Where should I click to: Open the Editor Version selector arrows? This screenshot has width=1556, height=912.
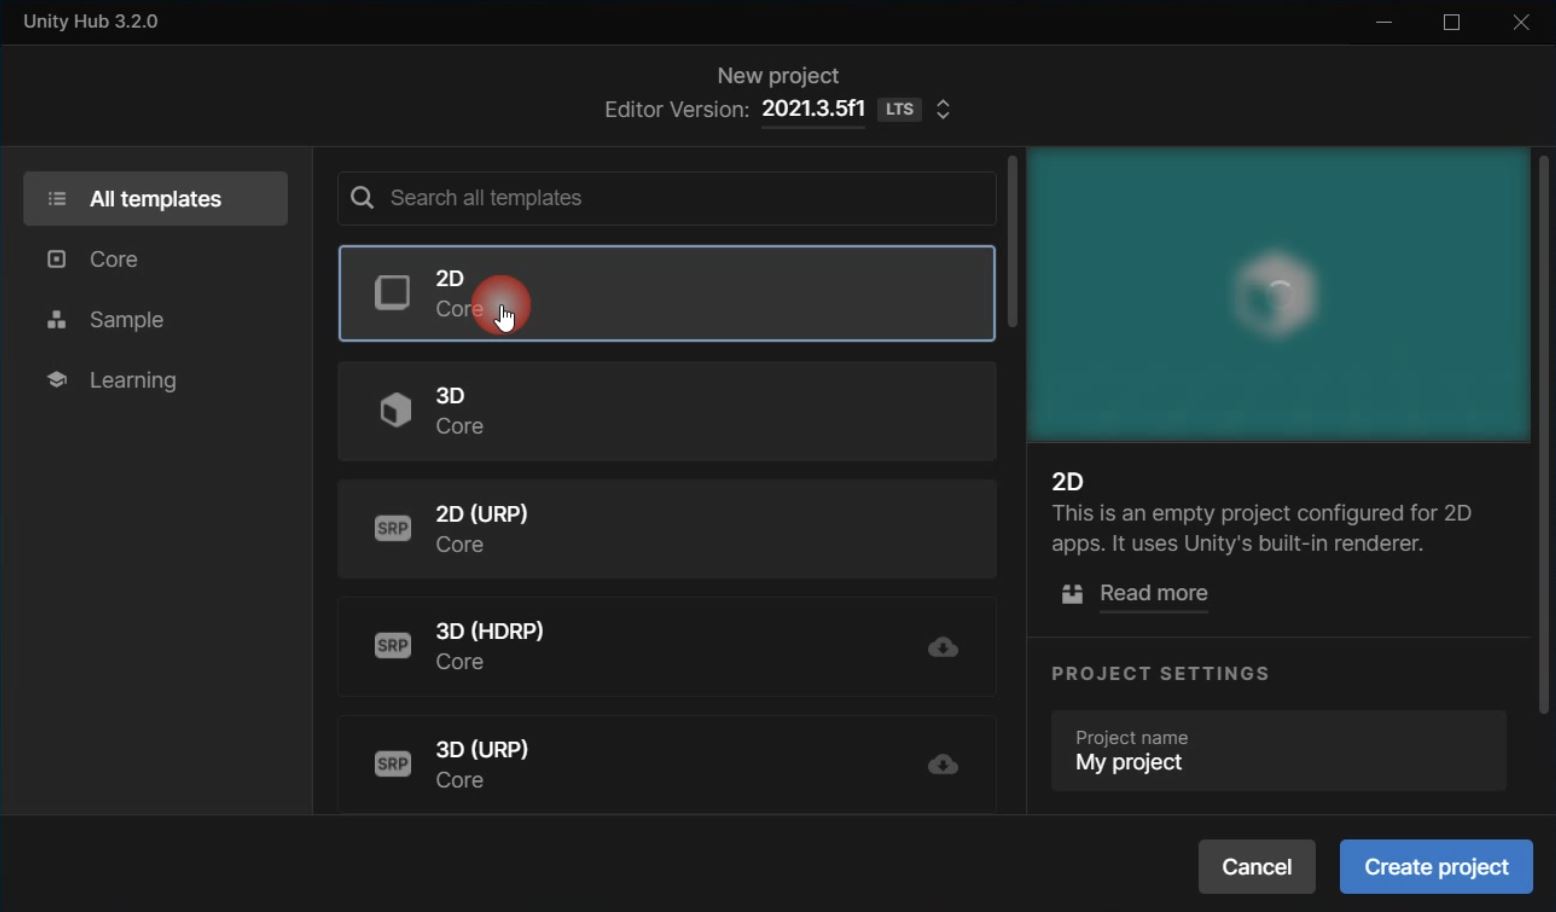(942, 109)
